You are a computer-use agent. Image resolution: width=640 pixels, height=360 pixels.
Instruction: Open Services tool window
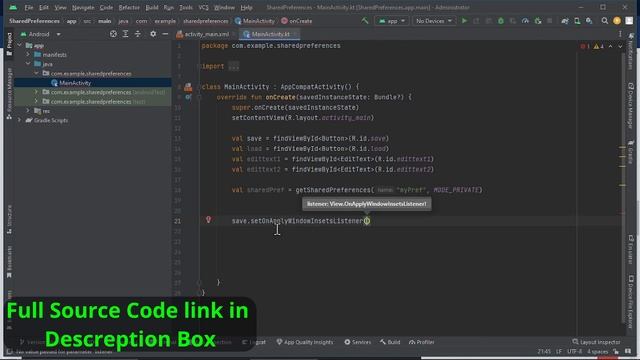(x=358, y=342)
